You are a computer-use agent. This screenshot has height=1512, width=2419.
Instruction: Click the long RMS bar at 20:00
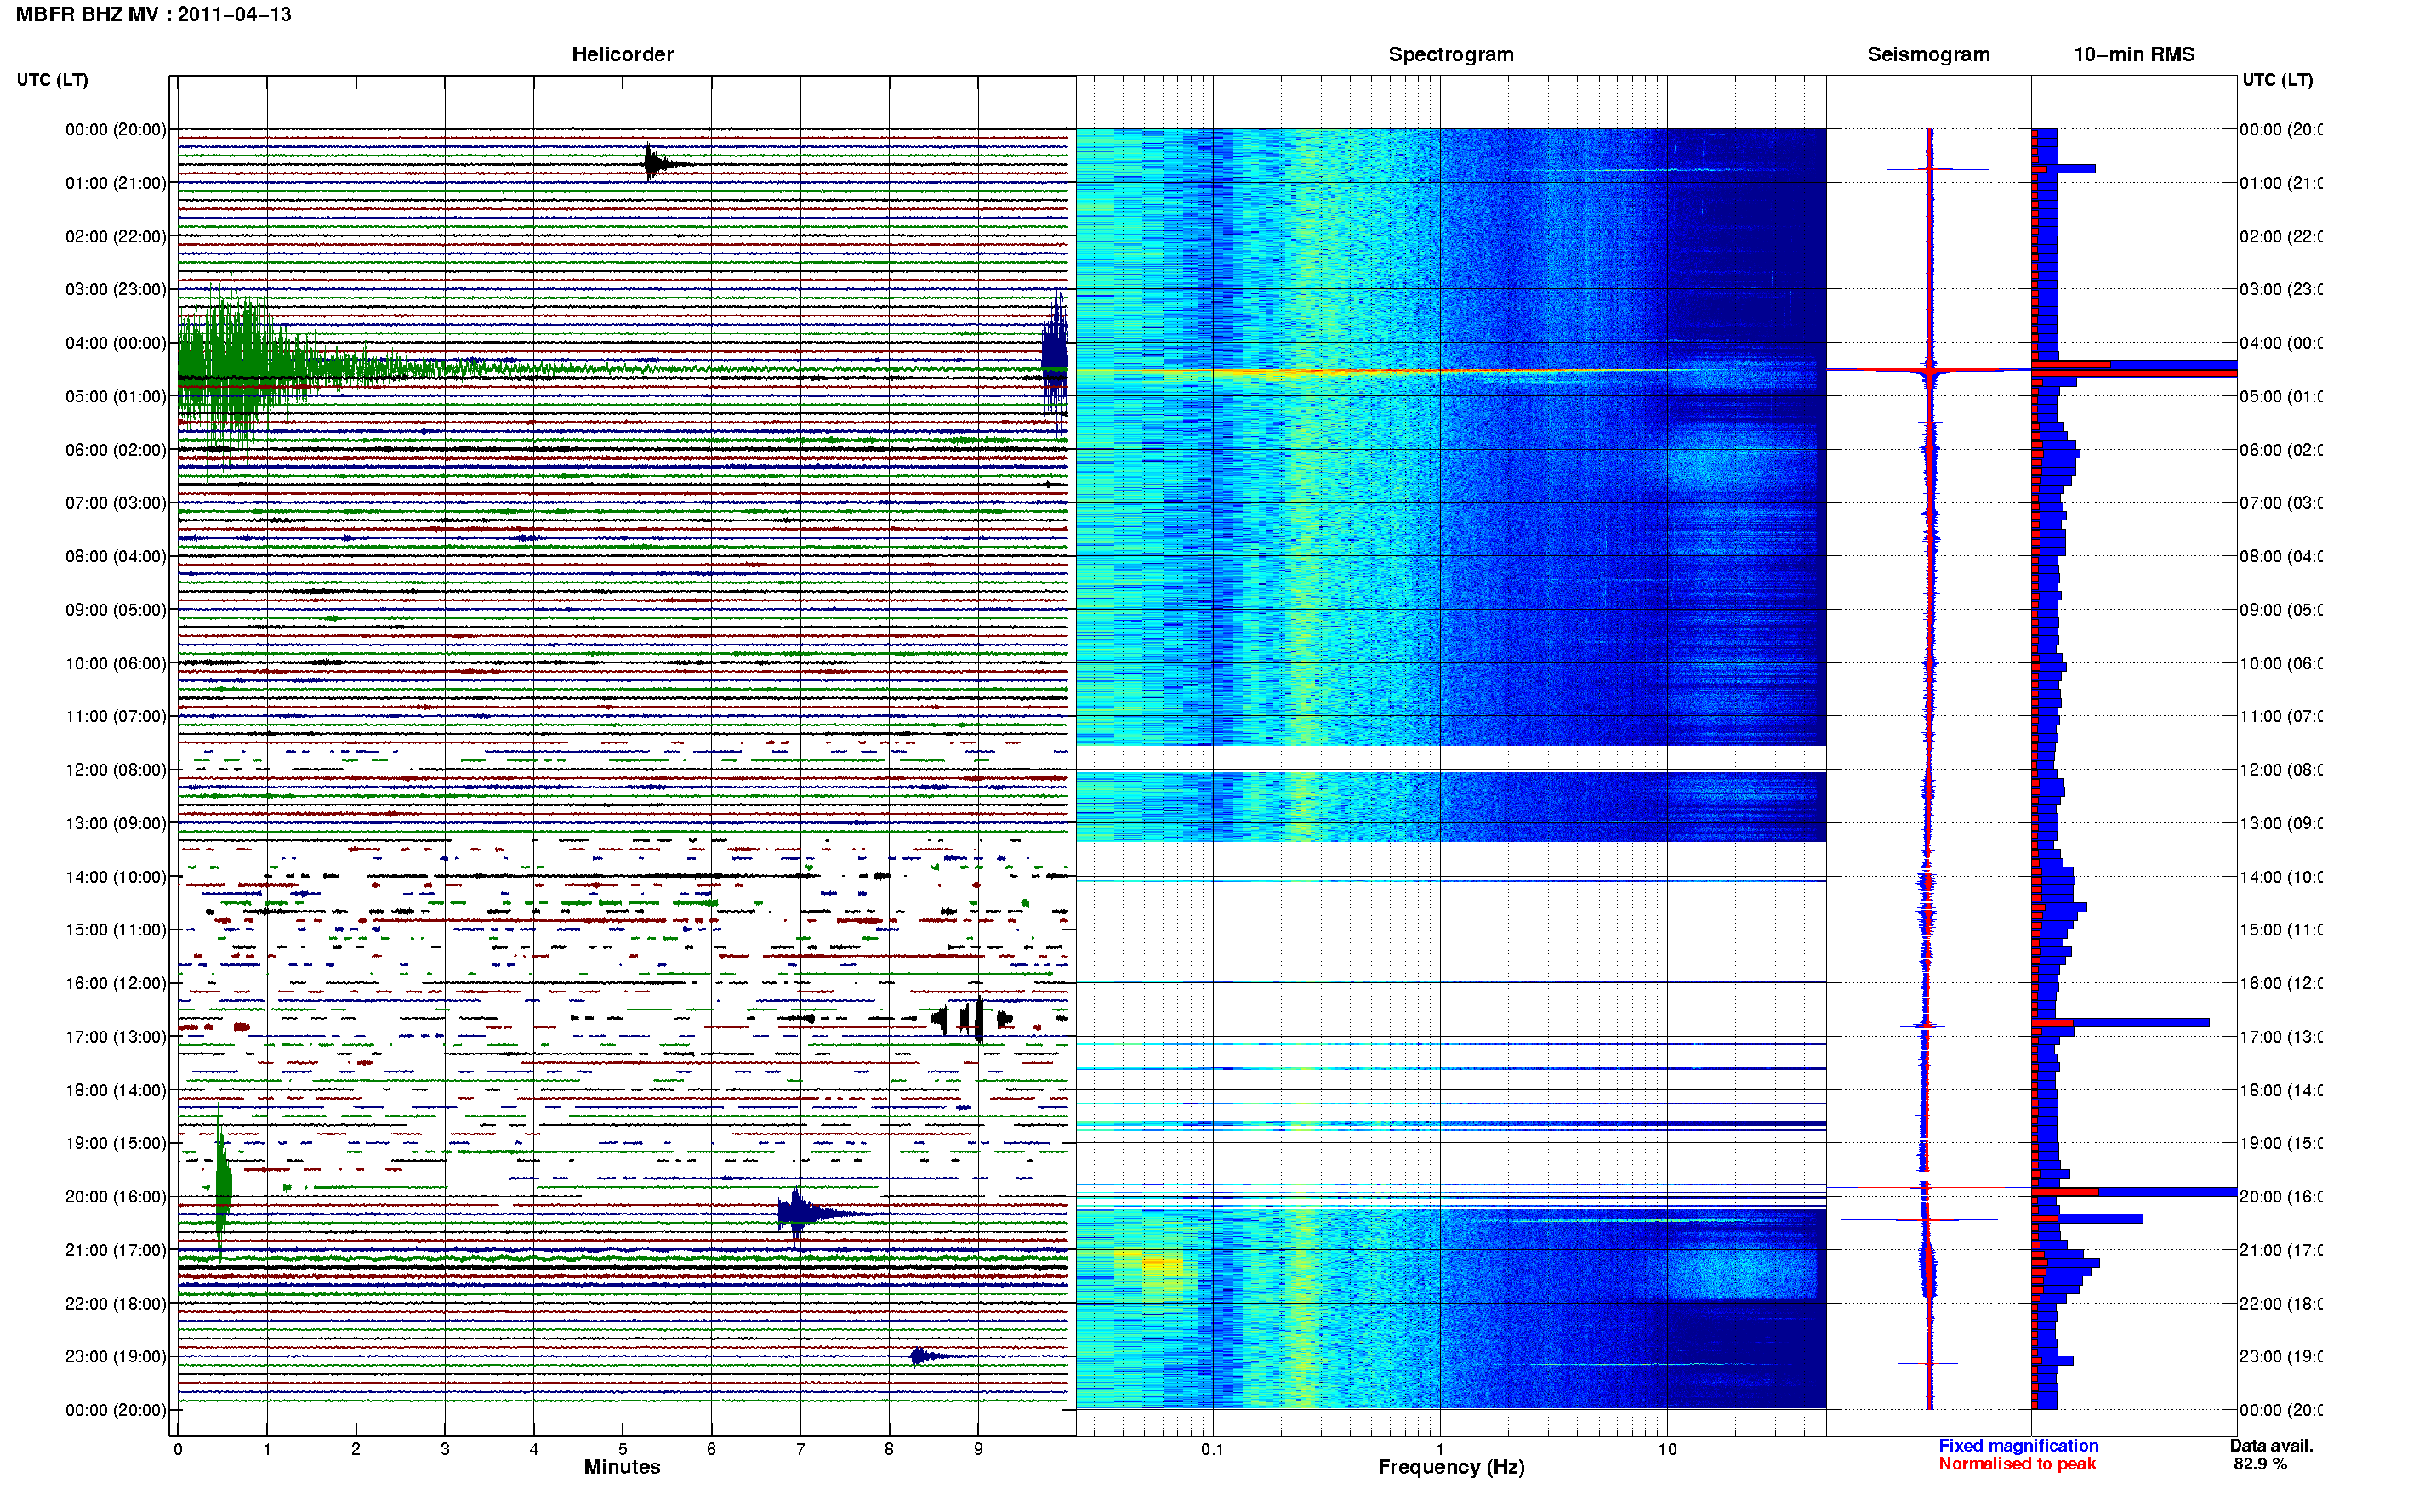[x=2134, y=1191]
